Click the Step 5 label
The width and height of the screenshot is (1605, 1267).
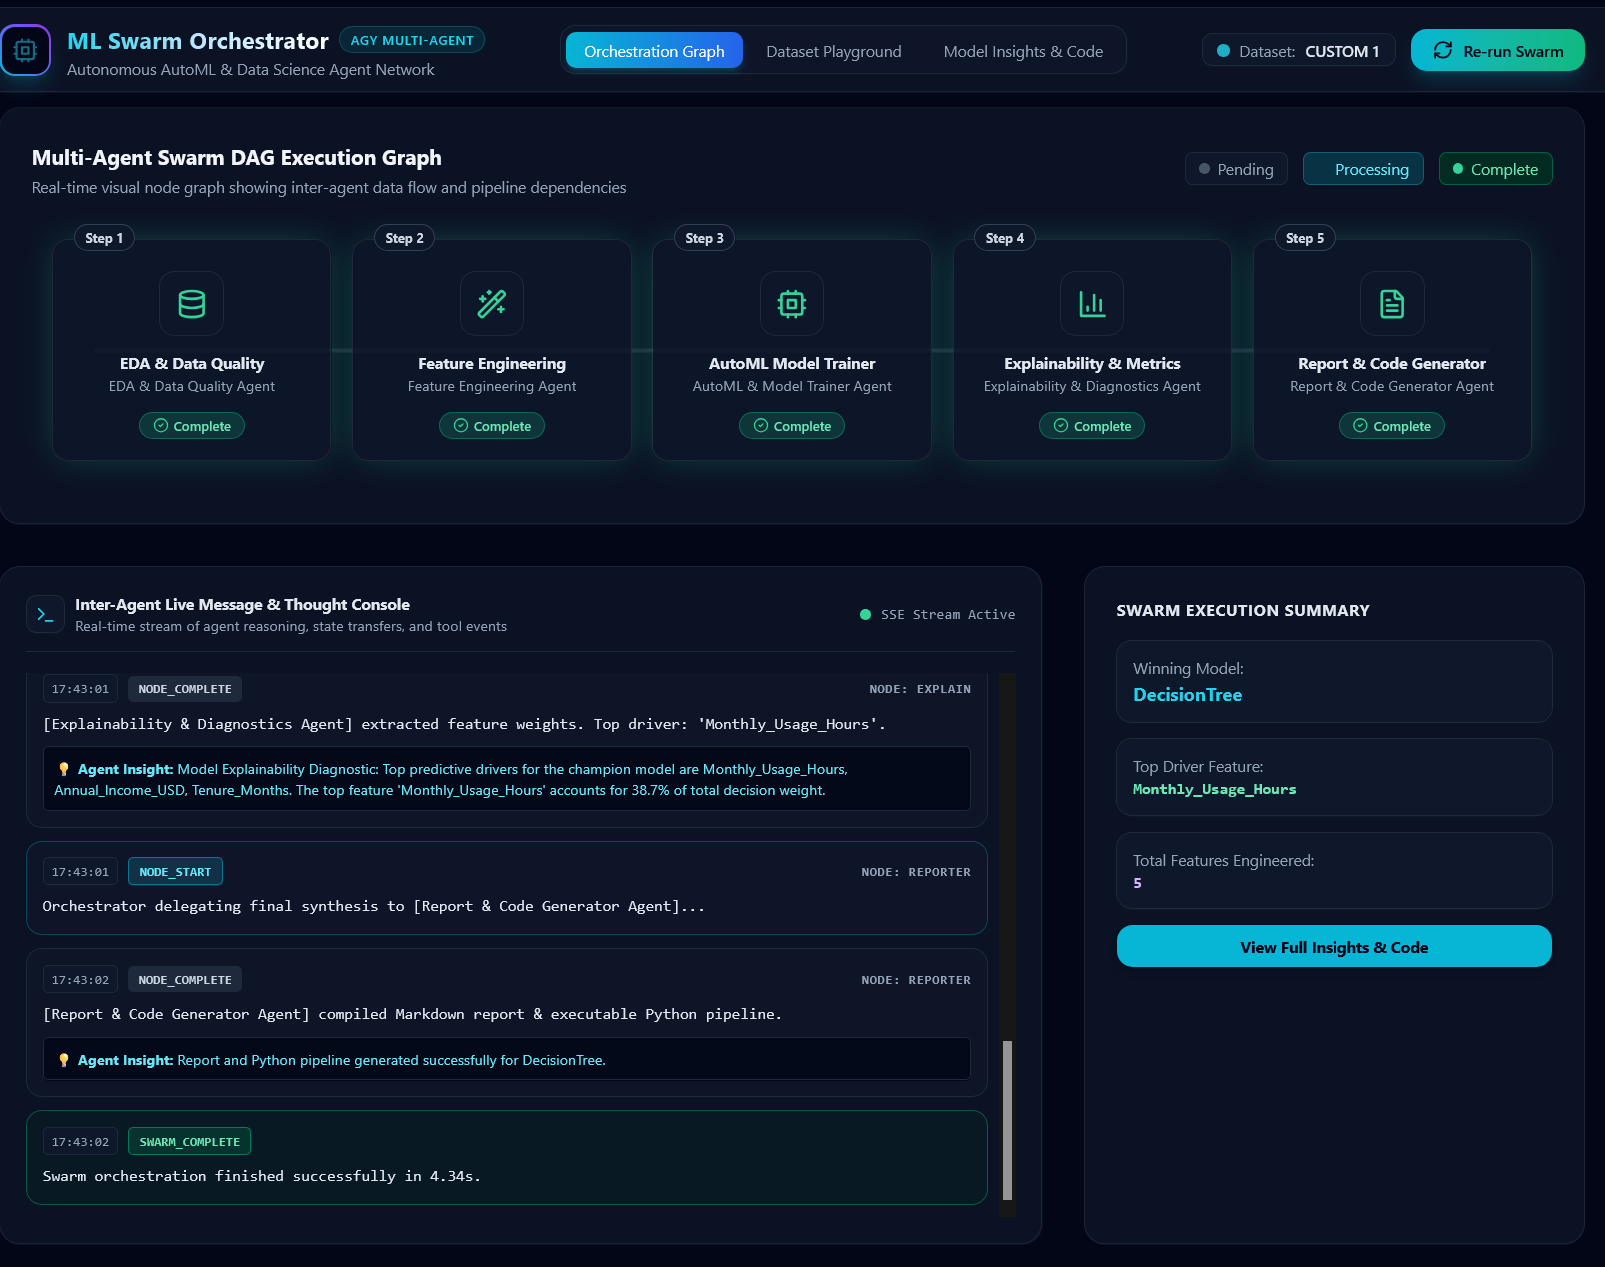click(x=1304, y=238)
